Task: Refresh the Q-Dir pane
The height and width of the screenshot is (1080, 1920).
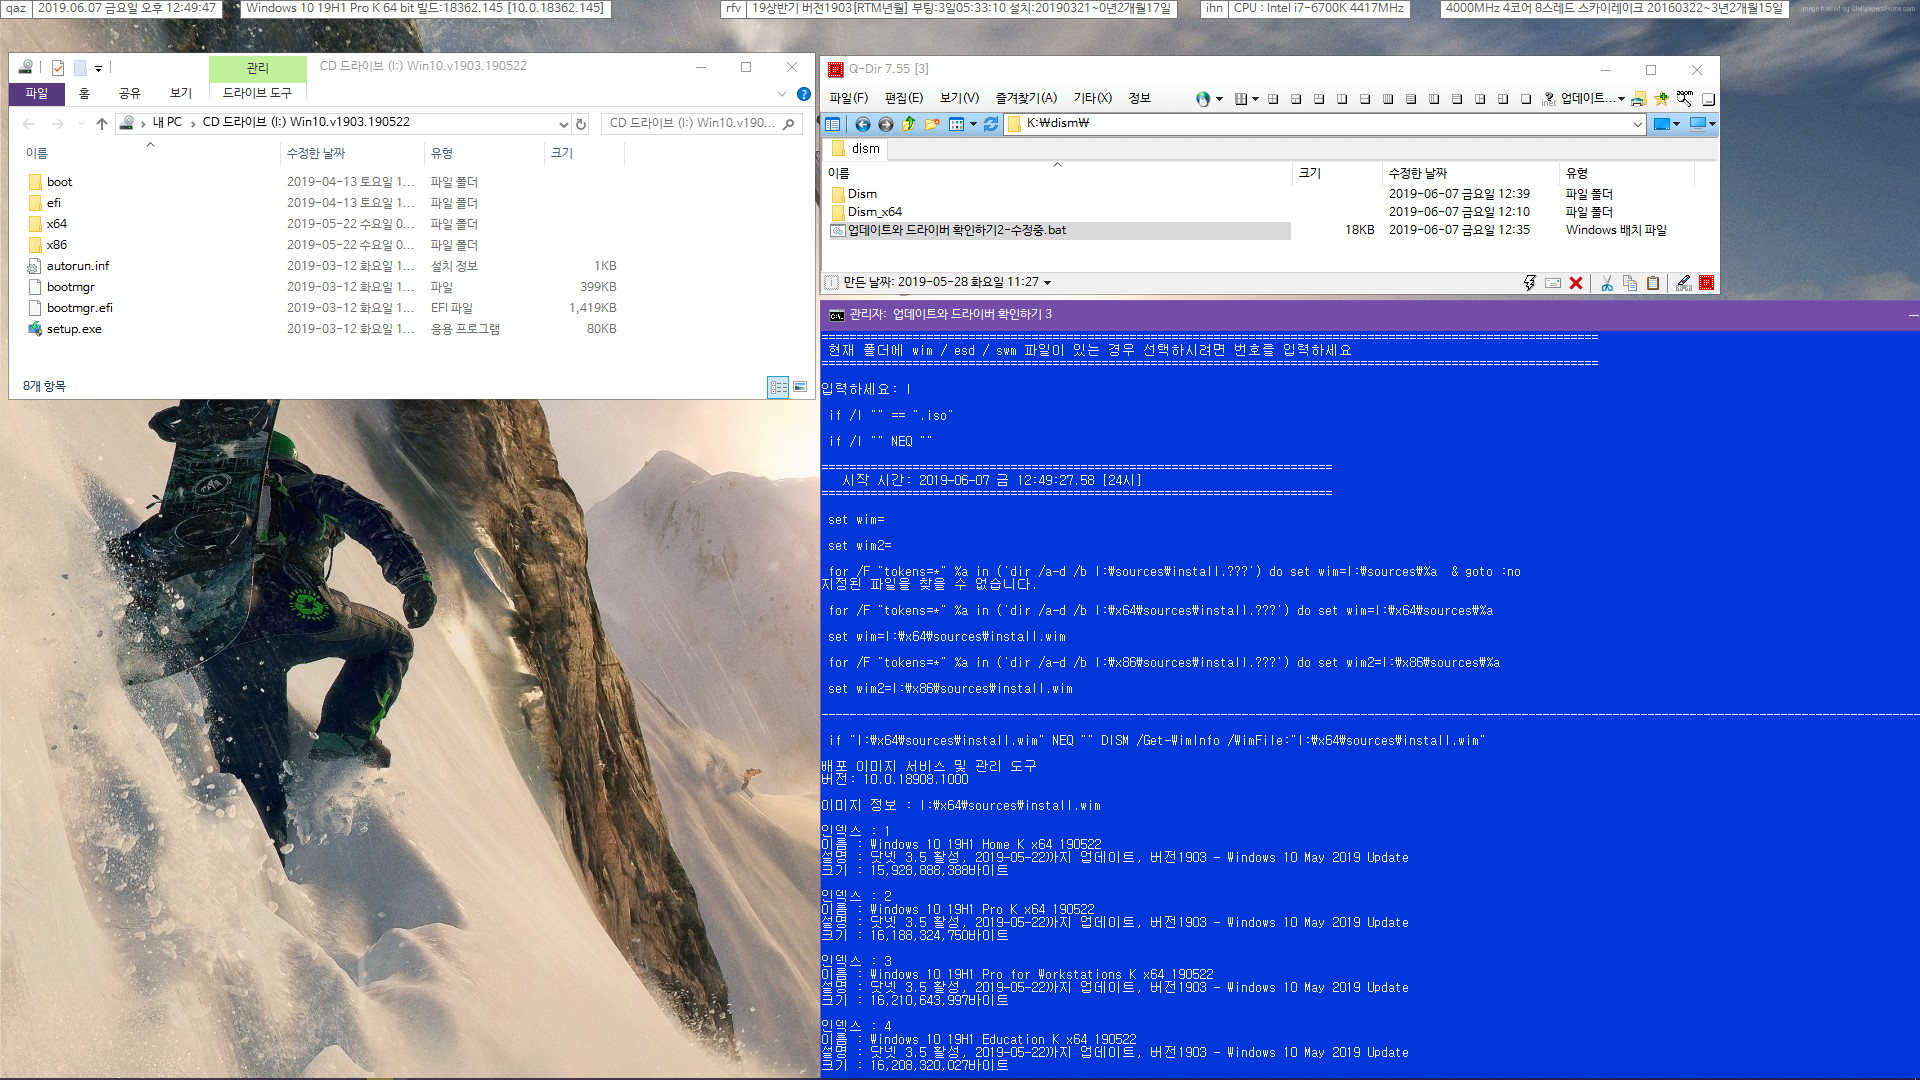Action: [991, 124]
